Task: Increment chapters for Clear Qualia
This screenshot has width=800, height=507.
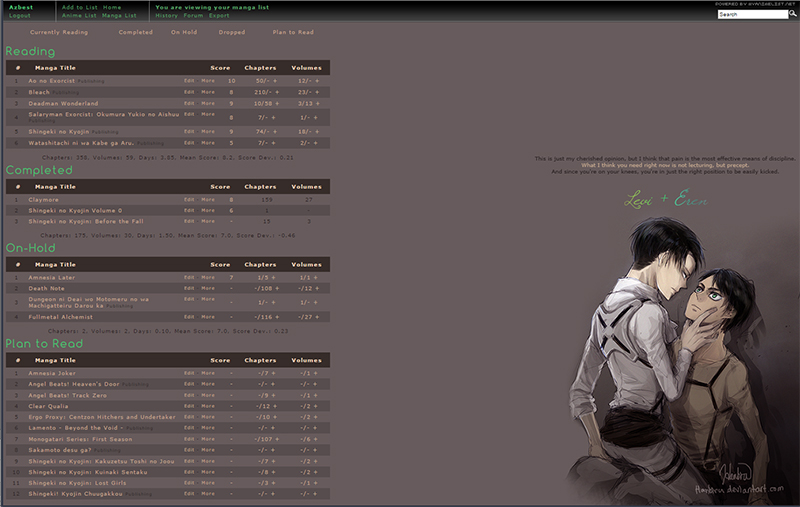Action: point(275,407)
